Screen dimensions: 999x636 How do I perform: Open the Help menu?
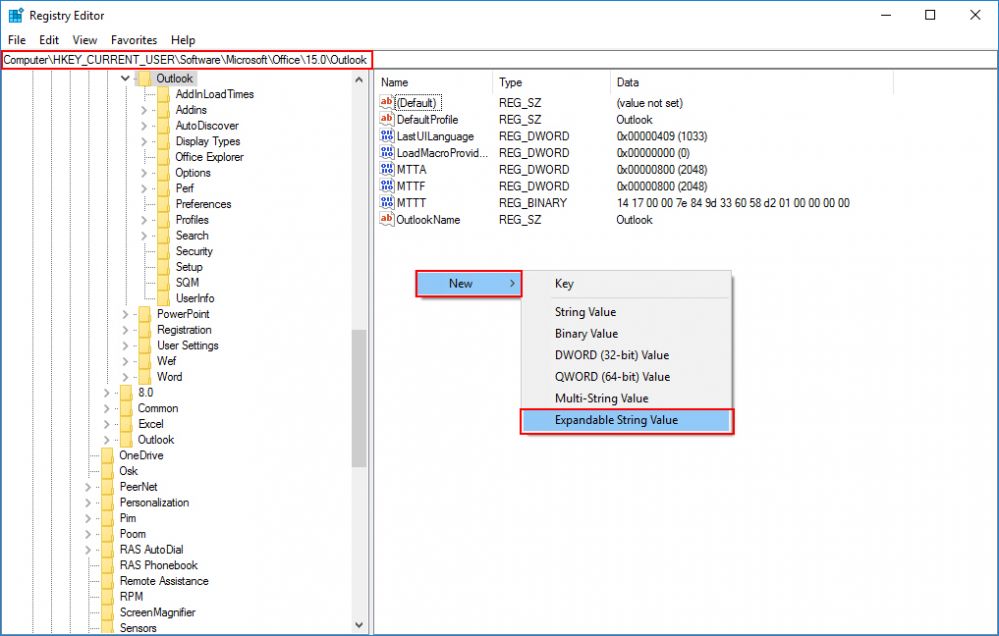tap(183, 40)
